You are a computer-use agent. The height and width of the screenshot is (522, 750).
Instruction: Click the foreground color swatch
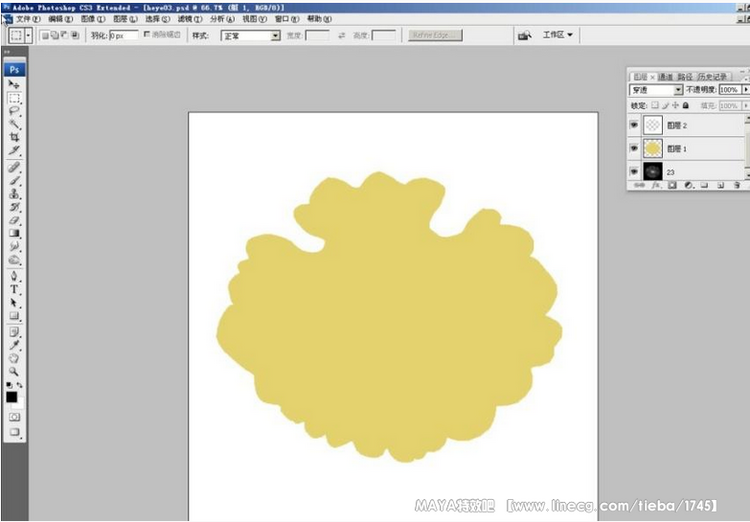11,397
